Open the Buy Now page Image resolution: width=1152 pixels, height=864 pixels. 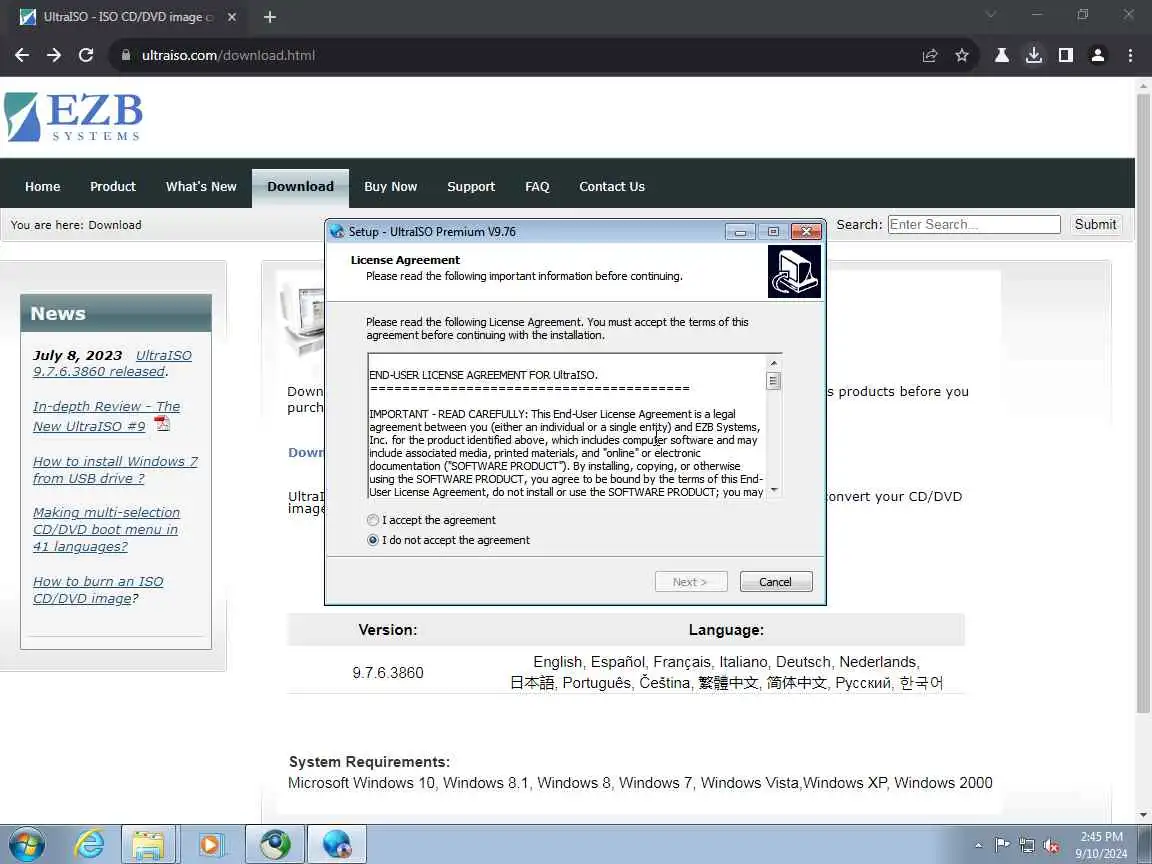click(390, 187)
